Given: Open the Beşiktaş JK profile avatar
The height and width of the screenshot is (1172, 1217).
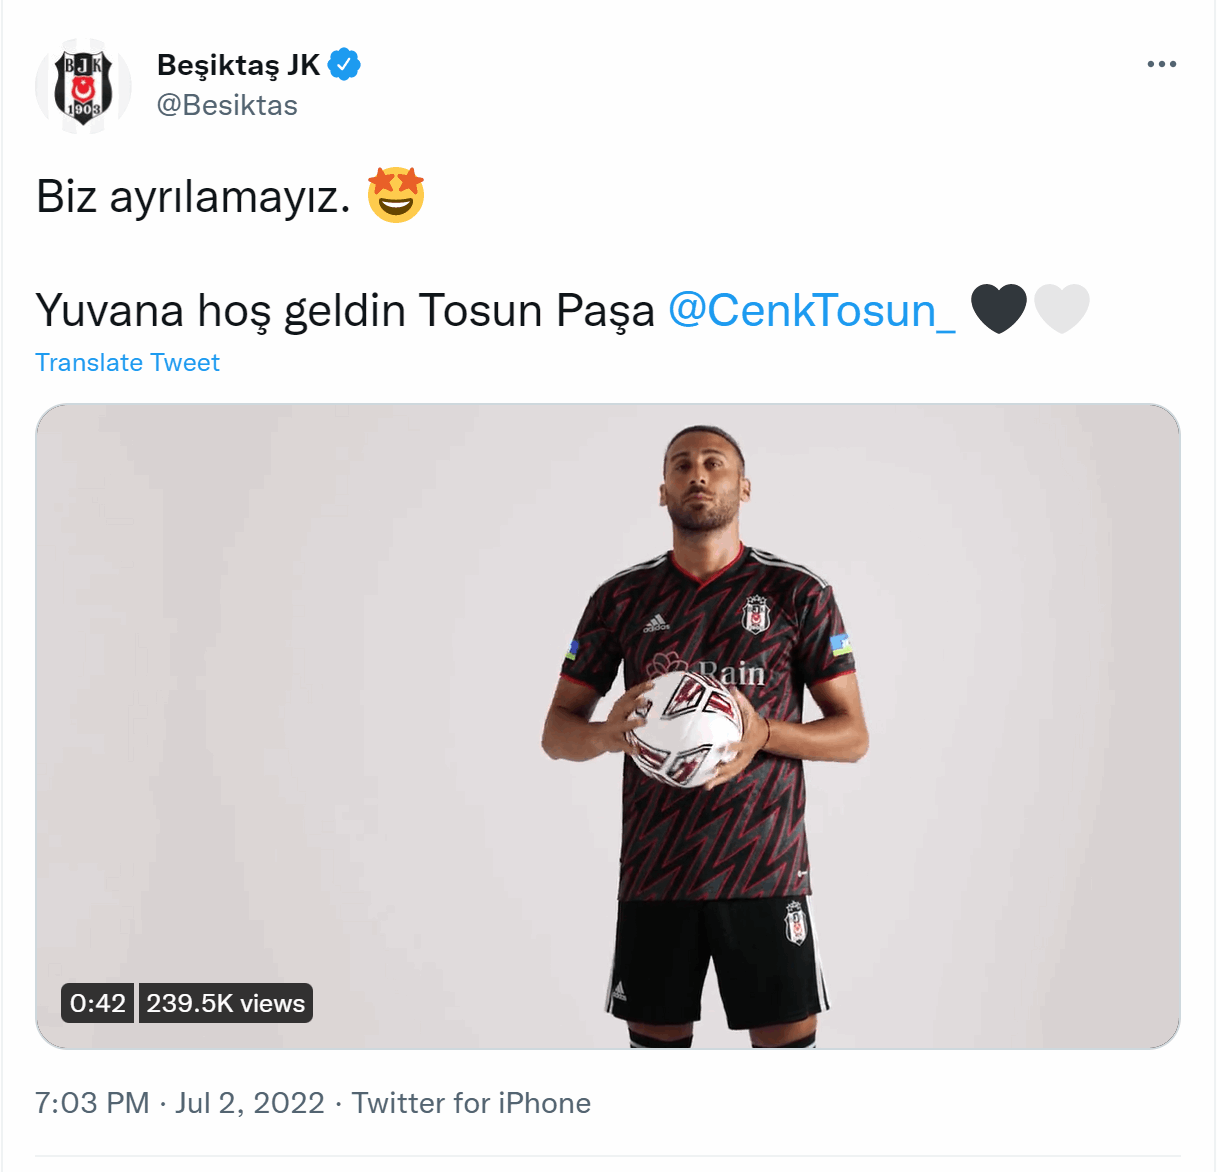Looking at the screenshot, I should [84, 86].
